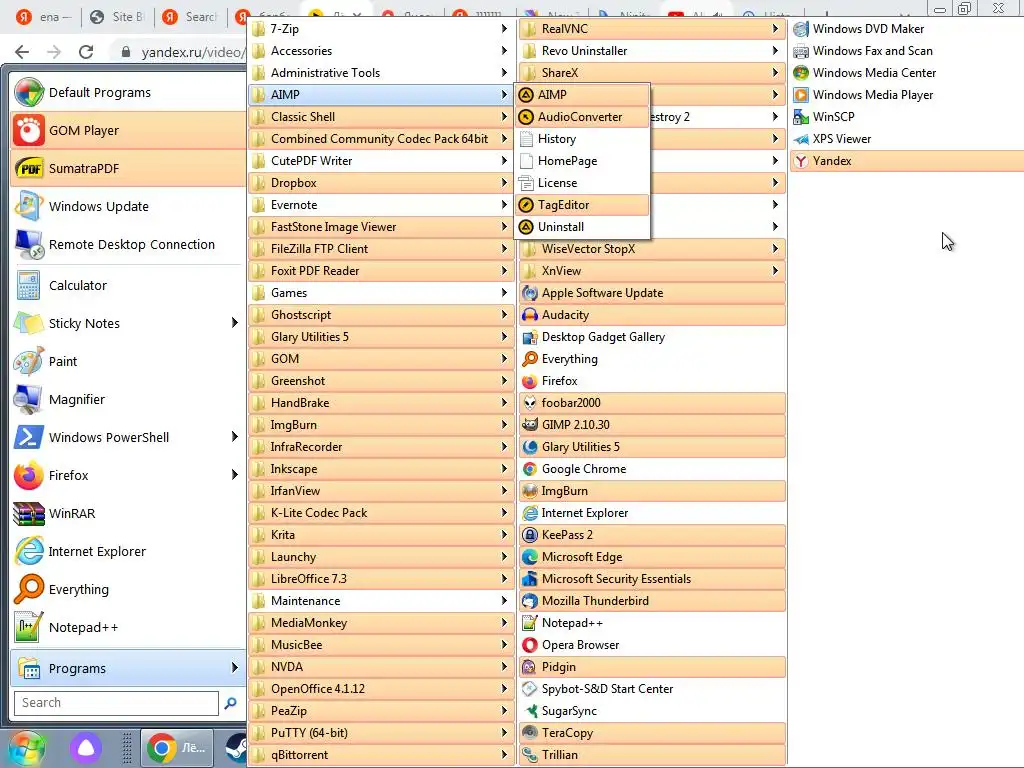Launch Firefox from the programs list
Image resolution: width=1024 pixels, height=768 pixels.
652,381
